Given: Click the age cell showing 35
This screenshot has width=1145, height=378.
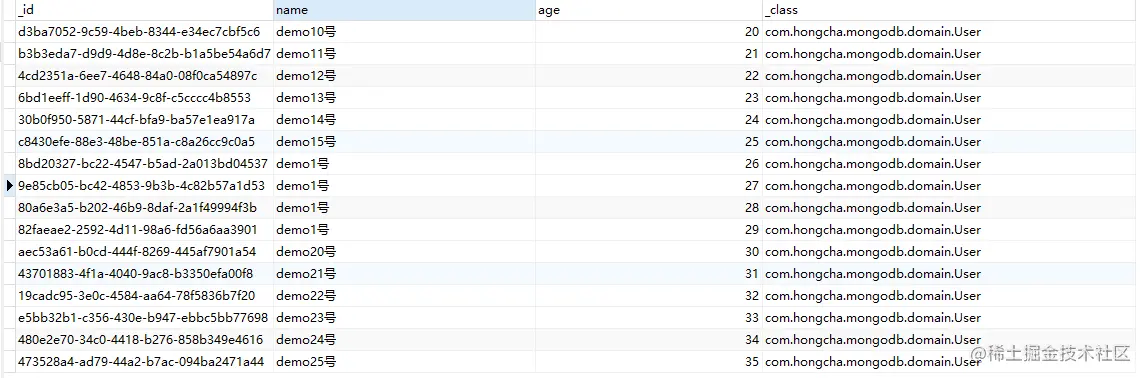Looking at the screenshot, I should click(648, 361).
